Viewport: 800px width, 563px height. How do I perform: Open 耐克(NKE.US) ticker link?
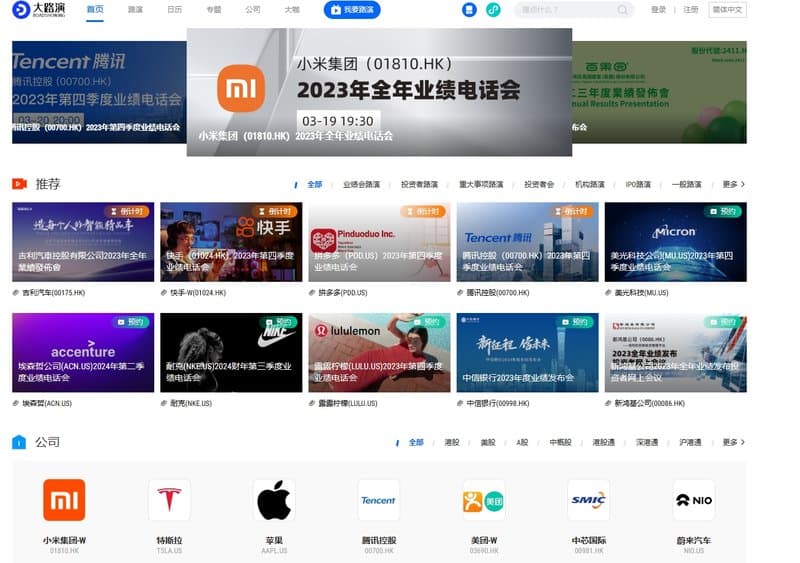click(191, 404)
